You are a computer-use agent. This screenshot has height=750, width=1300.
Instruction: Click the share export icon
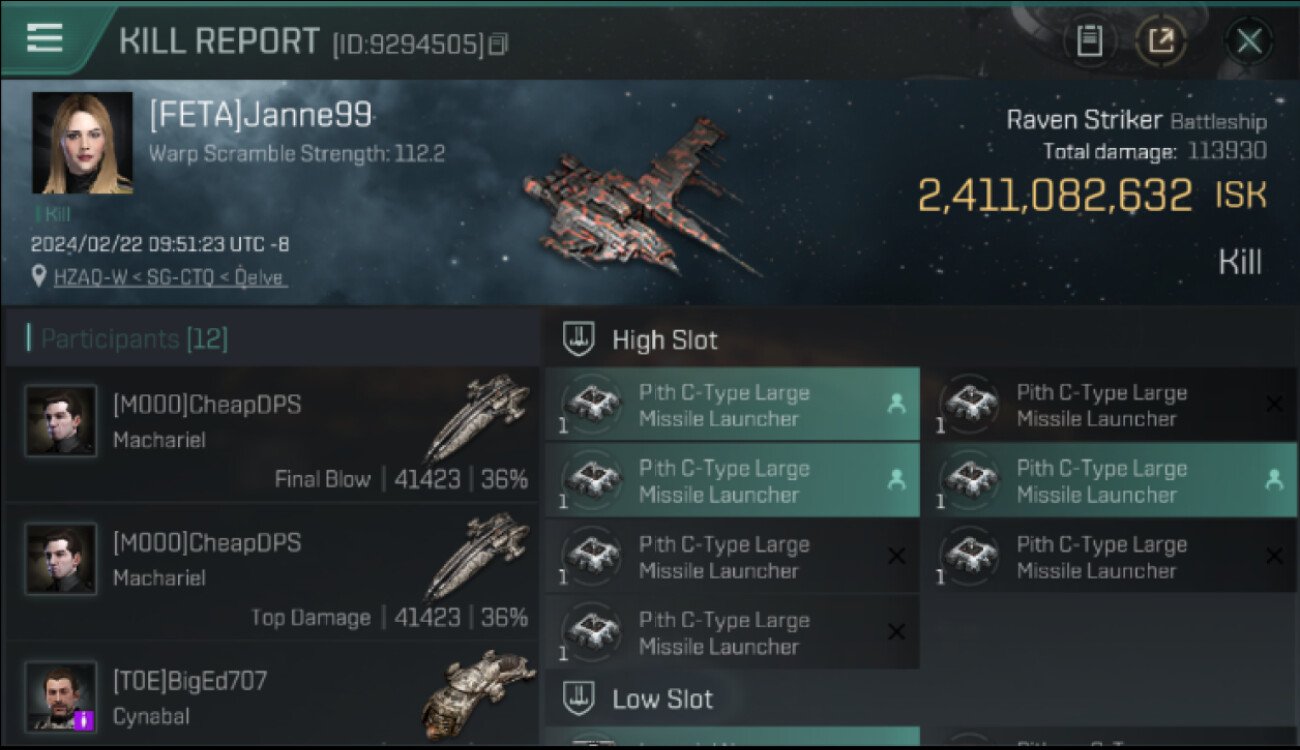point(1161,41)
